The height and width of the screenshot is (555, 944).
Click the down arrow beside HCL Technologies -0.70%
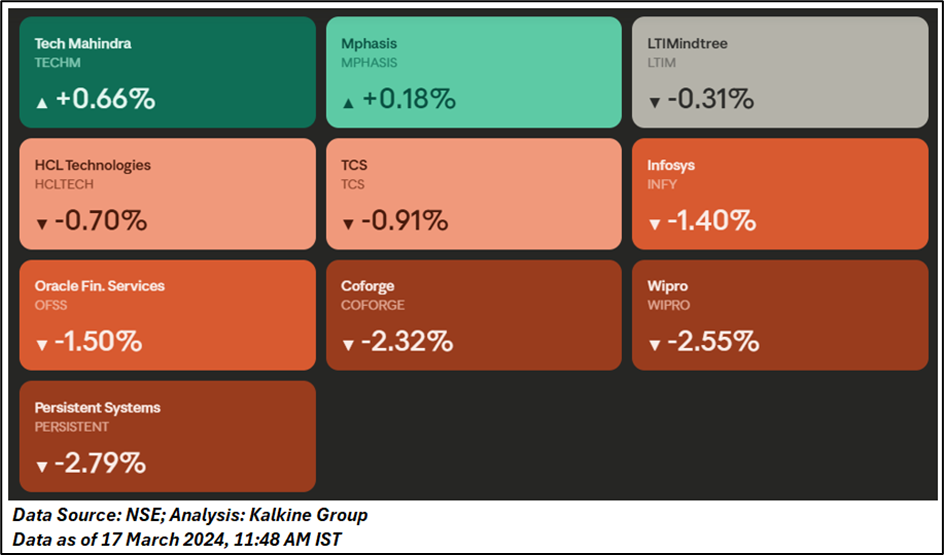pos(41,224)
